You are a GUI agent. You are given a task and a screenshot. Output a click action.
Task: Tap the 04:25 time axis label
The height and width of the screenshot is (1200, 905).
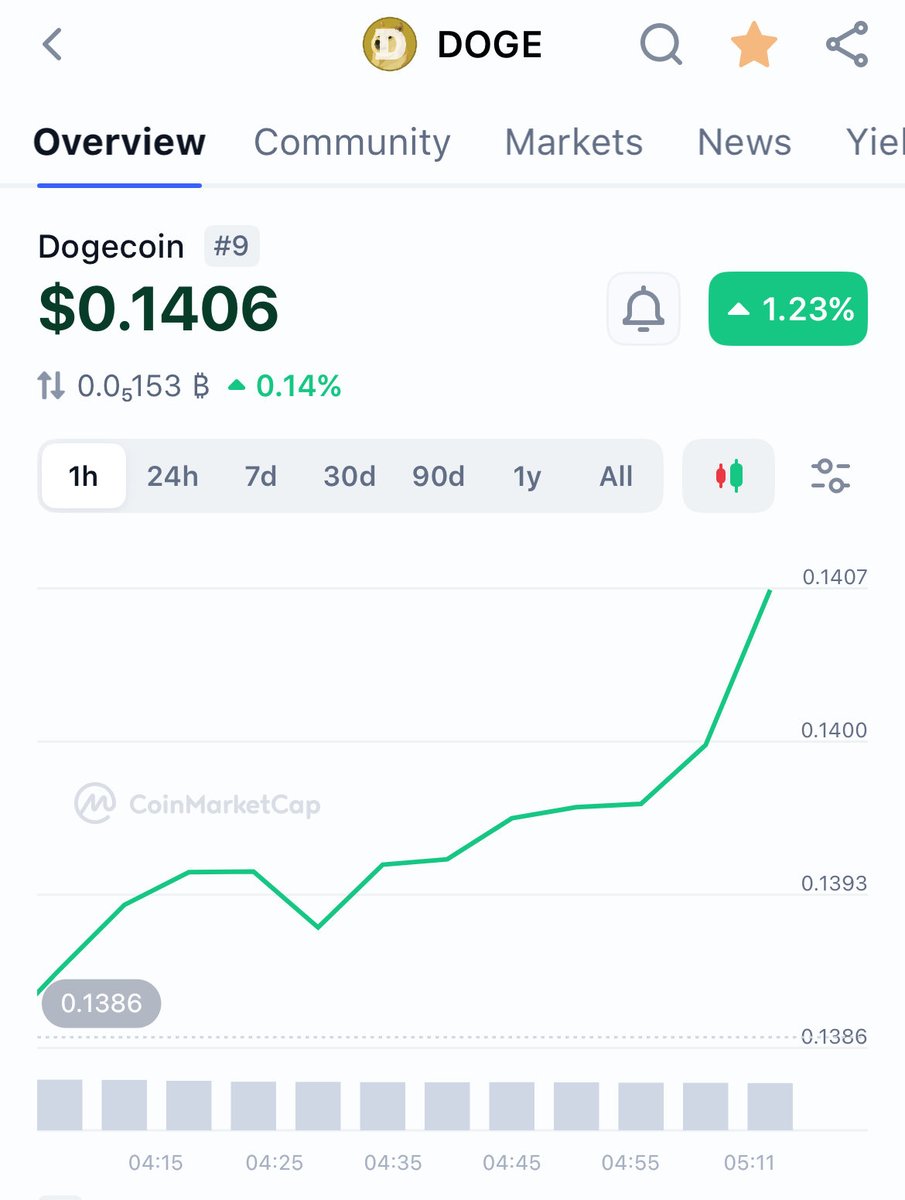(x=274, y=1163)
